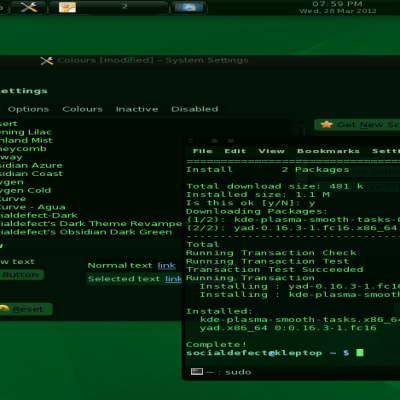Select the Evening Lilac colour scheme
The image size is (400, 400).
[26, 132]
